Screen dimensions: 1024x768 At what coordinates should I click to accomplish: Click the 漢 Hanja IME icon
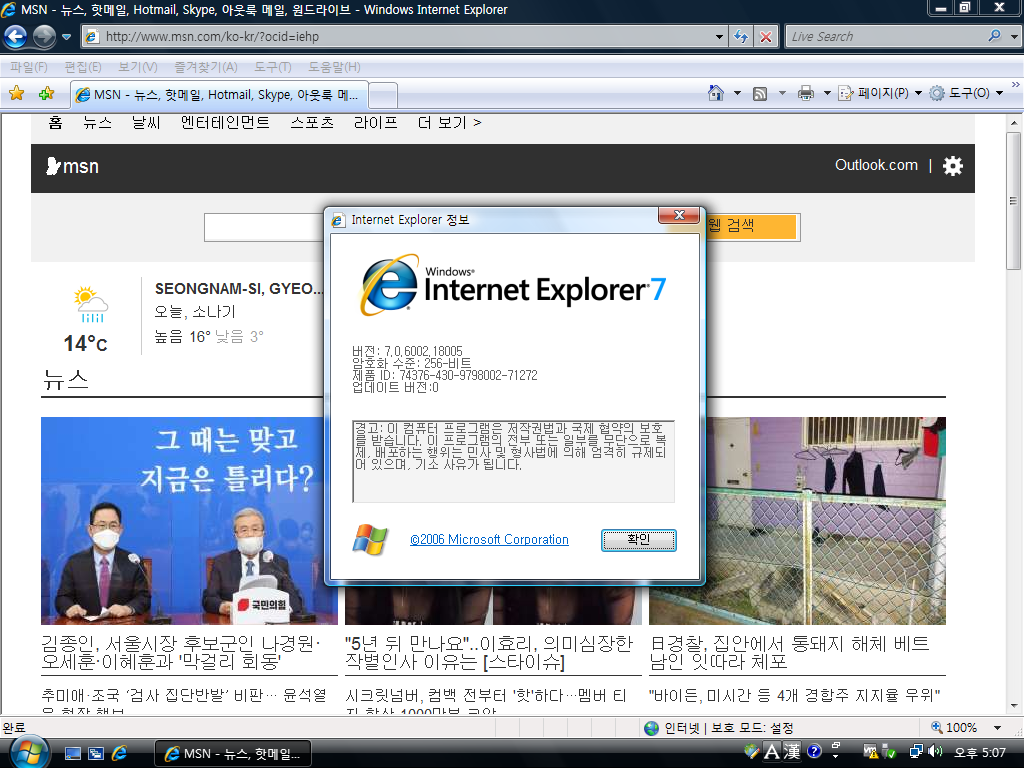pyautogui.click(x=792, y=752)
